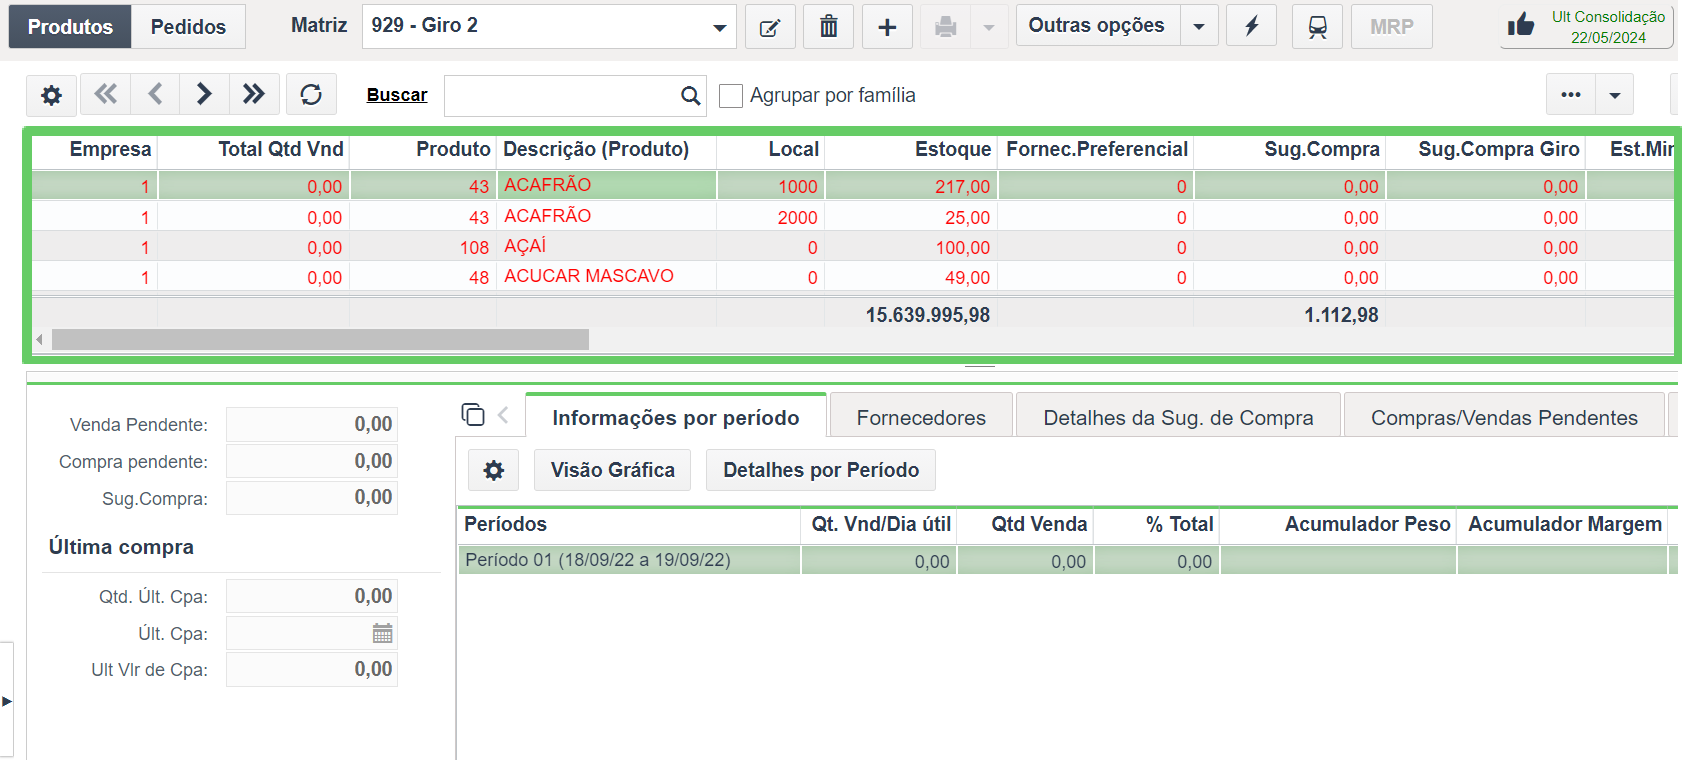Viewport: 1682px width, 760px height.
Task: Expand the printer options dropdown arrow
Action: pos(989,27)
